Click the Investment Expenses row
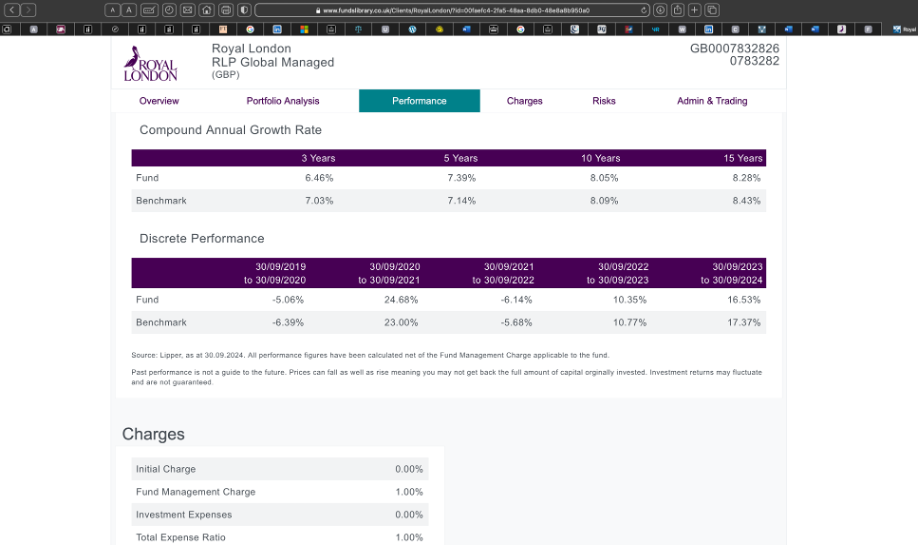918x546 pixels. (x=280, y=514)
